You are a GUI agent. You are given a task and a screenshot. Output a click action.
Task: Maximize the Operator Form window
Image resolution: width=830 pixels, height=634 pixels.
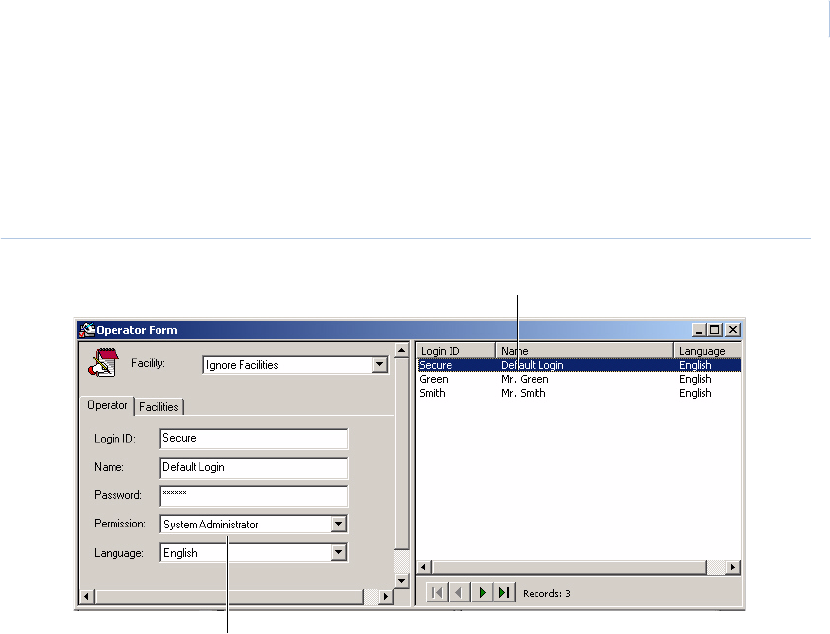[x=714, y=330]
